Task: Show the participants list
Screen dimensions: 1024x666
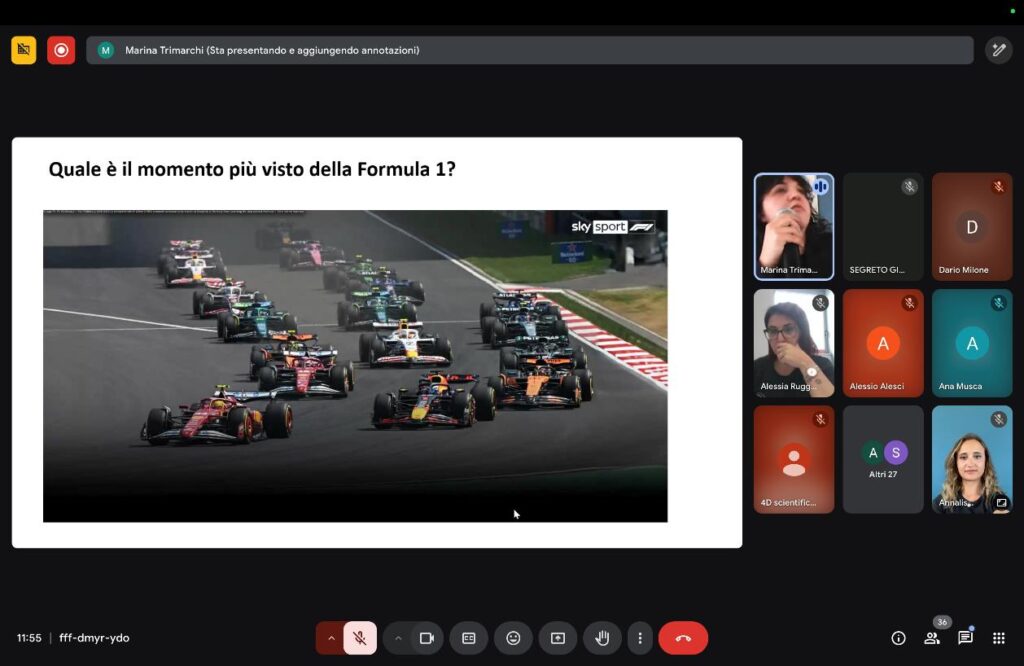Action: pyautogui.click(x=932, y=638)
